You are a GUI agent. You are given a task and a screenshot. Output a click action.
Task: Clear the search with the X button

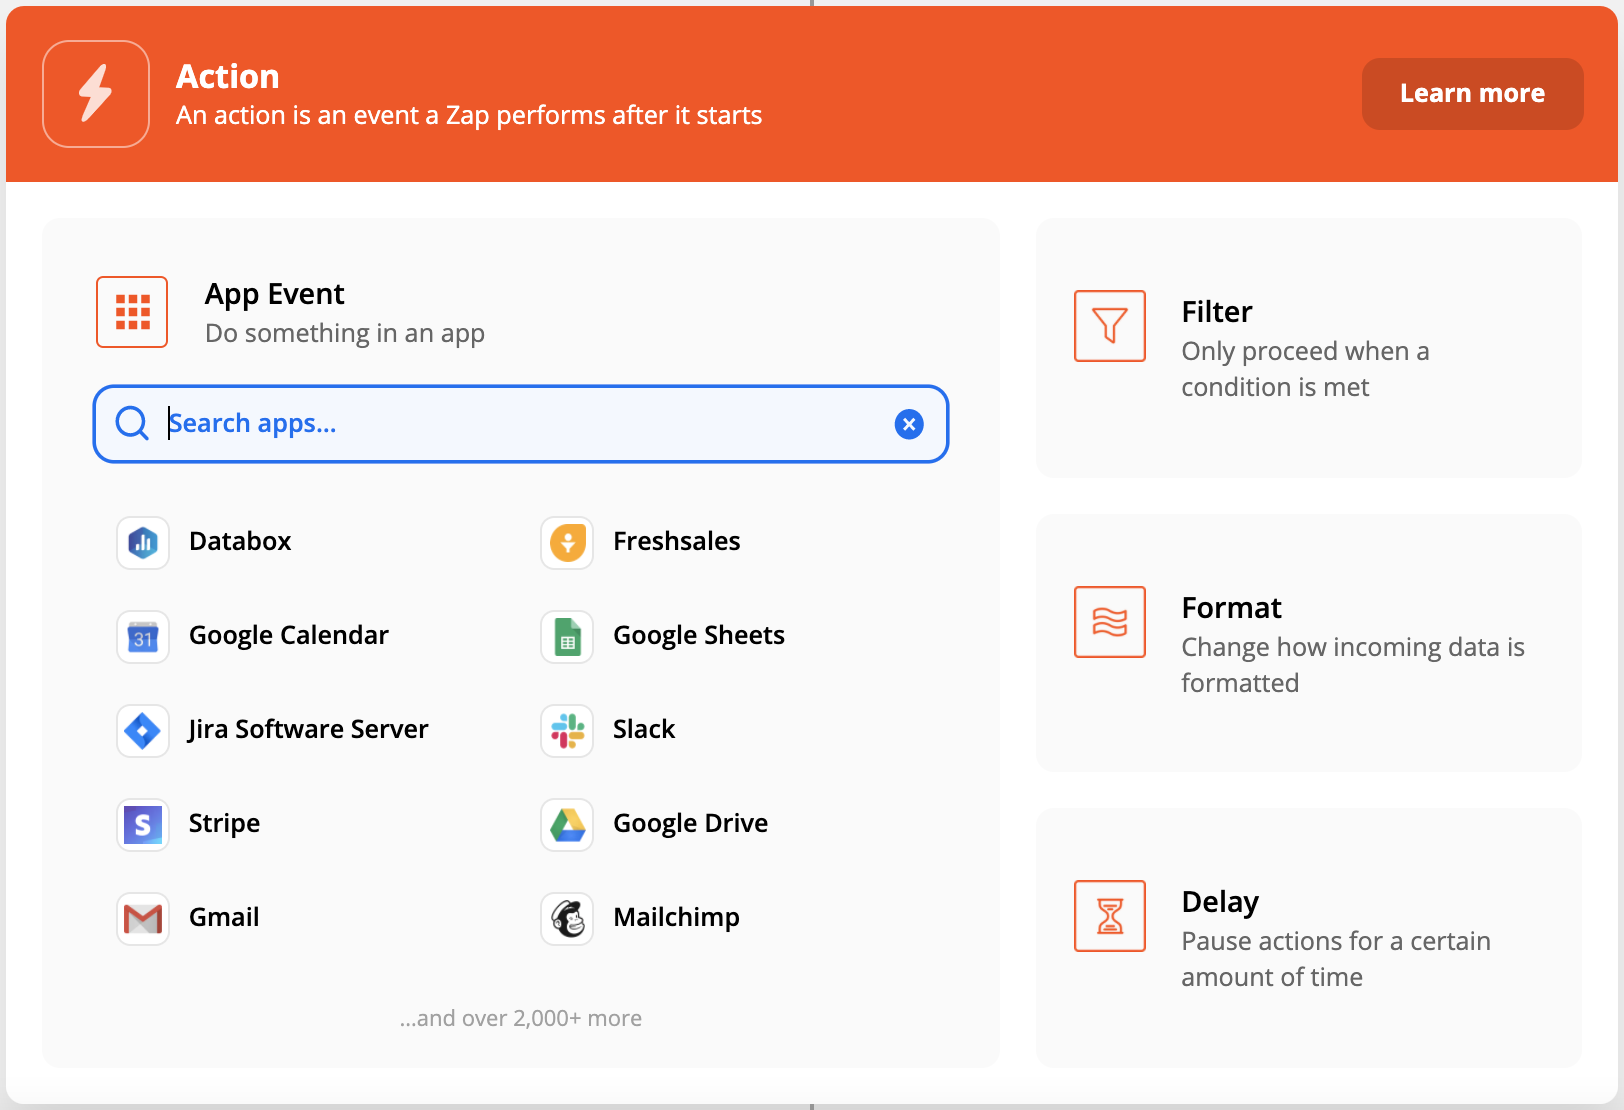pos(909,424)
